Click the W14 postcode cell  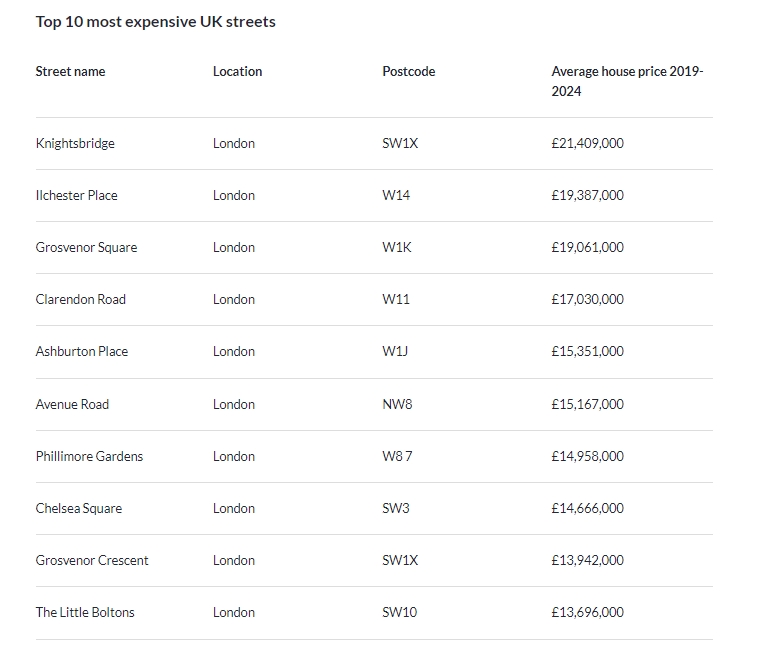pyautogui.click(x=396, y=195)
